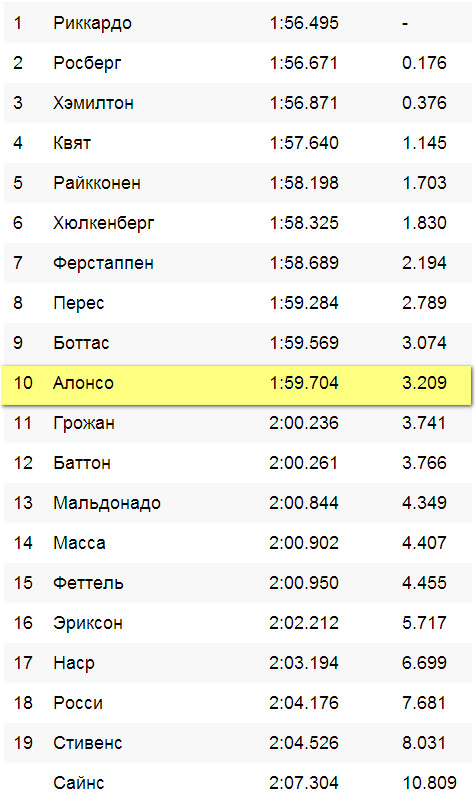The width and height of the screenshot is (475, 809).
Task: Select Райкконен driver name
Action: click(x=97, y=183)
